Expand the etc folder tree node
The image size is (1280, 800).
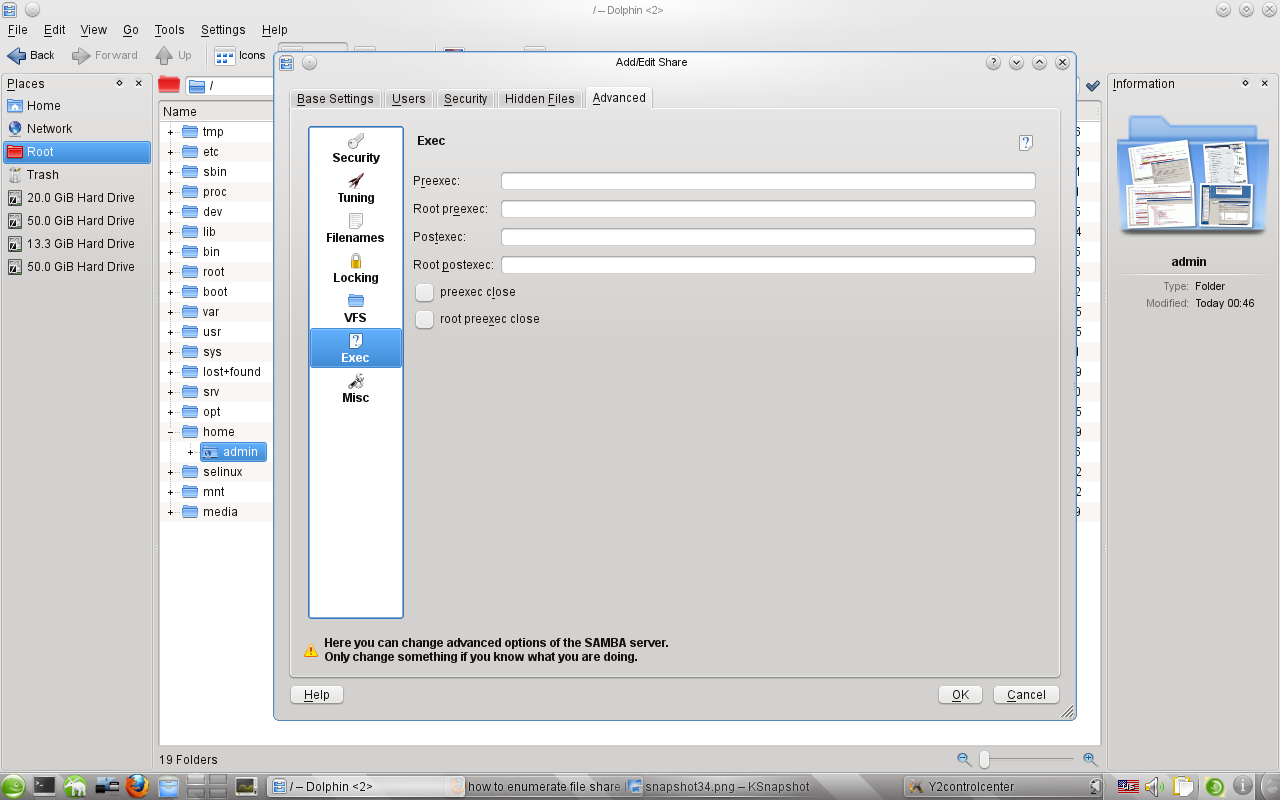(x=170, y=152)
